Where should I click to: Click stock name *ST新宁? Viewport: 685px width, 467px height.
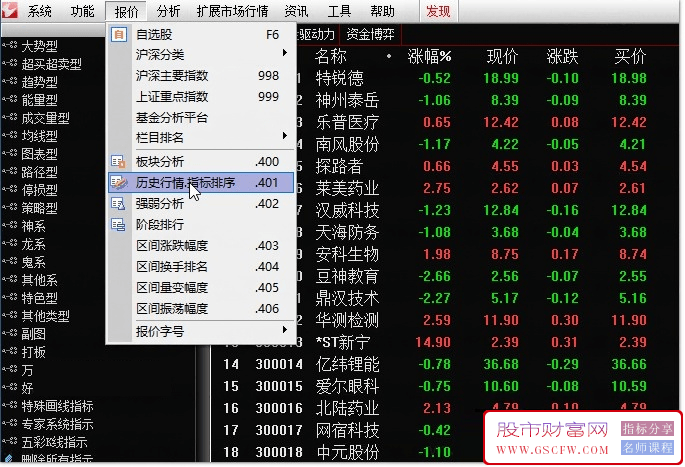[x=343, y=342]
